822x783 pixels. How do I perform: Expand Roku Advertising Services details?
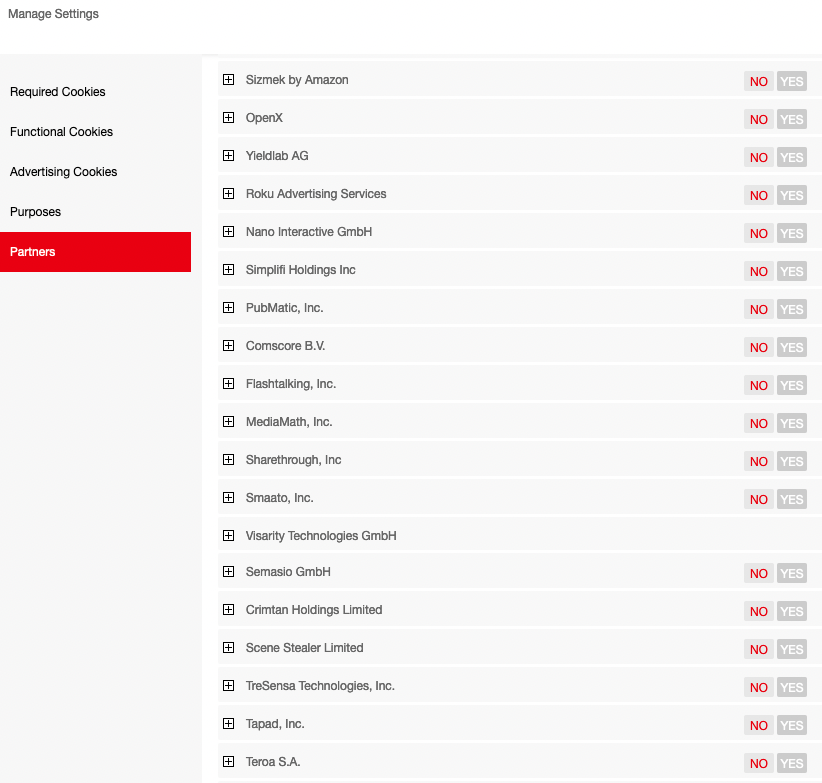[228, 194]
